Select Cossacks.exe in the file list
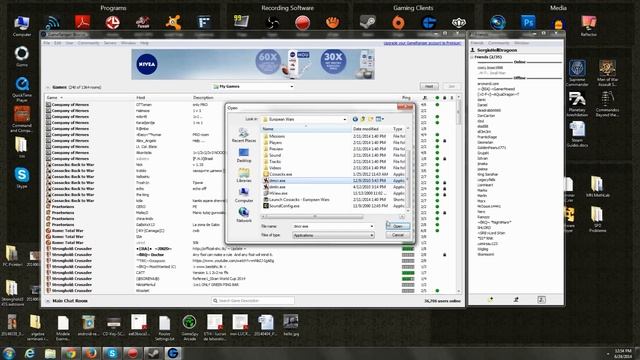The image size is (640, 360). (x=280, y=174)
